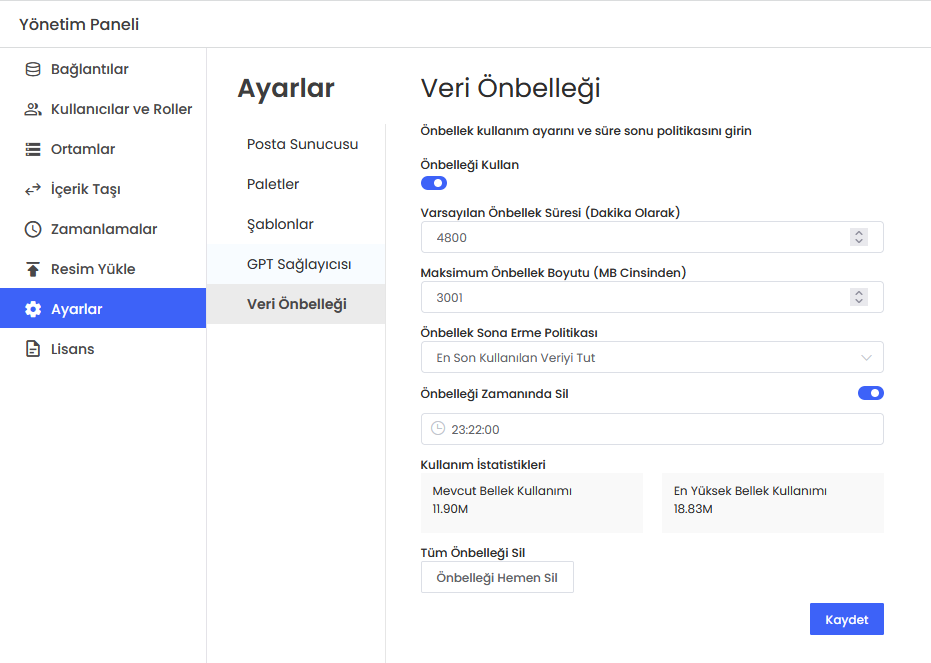Click the 23:22:00 time picker field
Image resolution: width=931 pixels, height=663 pixels.
pos(652,429)
